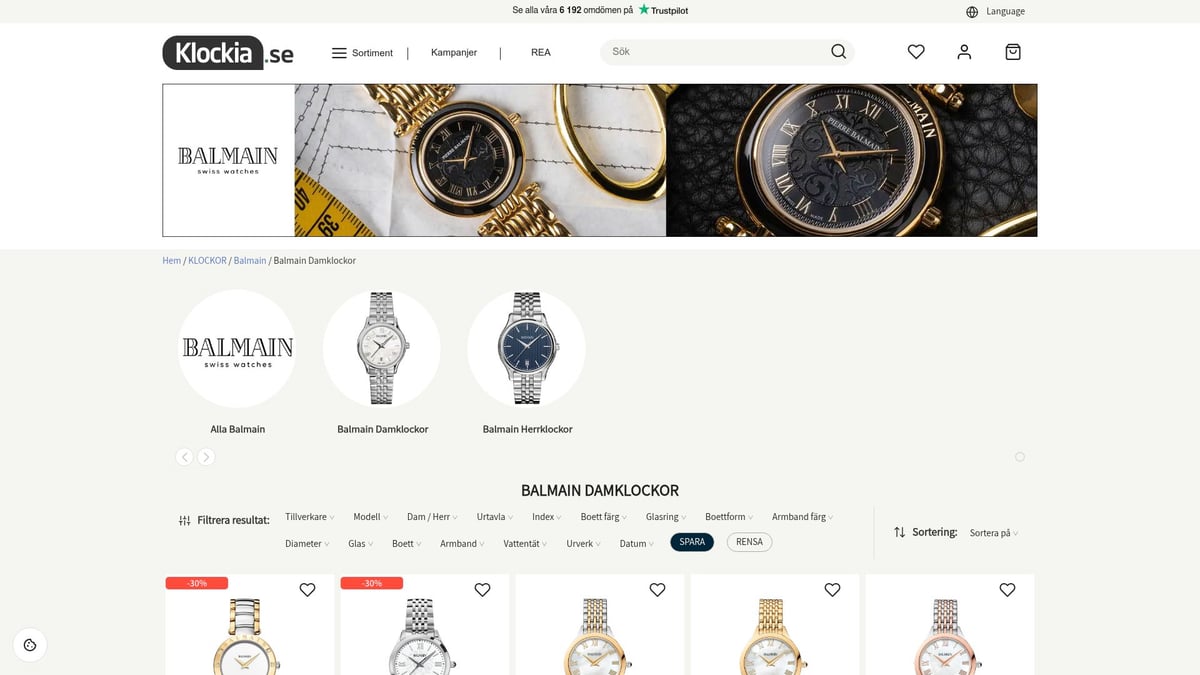
Task: Toggle heart on the fifth watch
Action: click(1007, 590)
